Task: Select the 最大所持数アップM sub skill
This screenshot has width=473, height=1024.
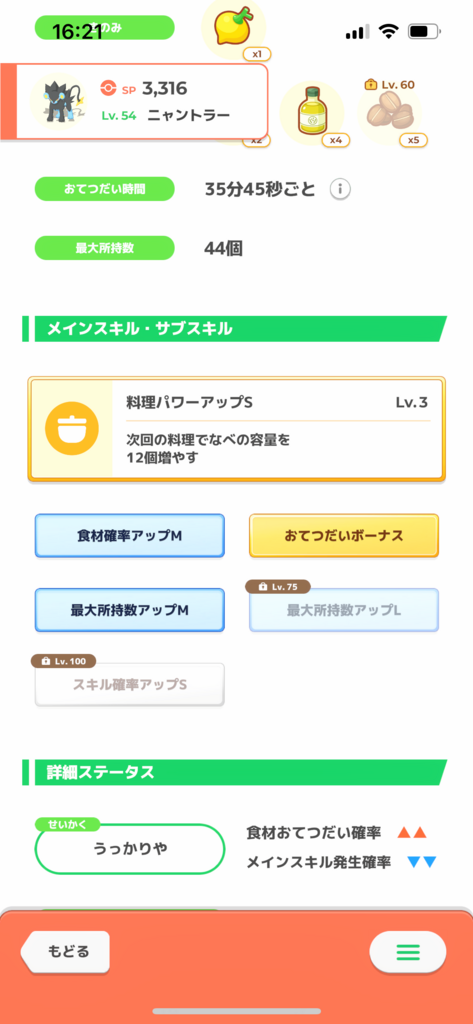Action: [x=129, y=610]
